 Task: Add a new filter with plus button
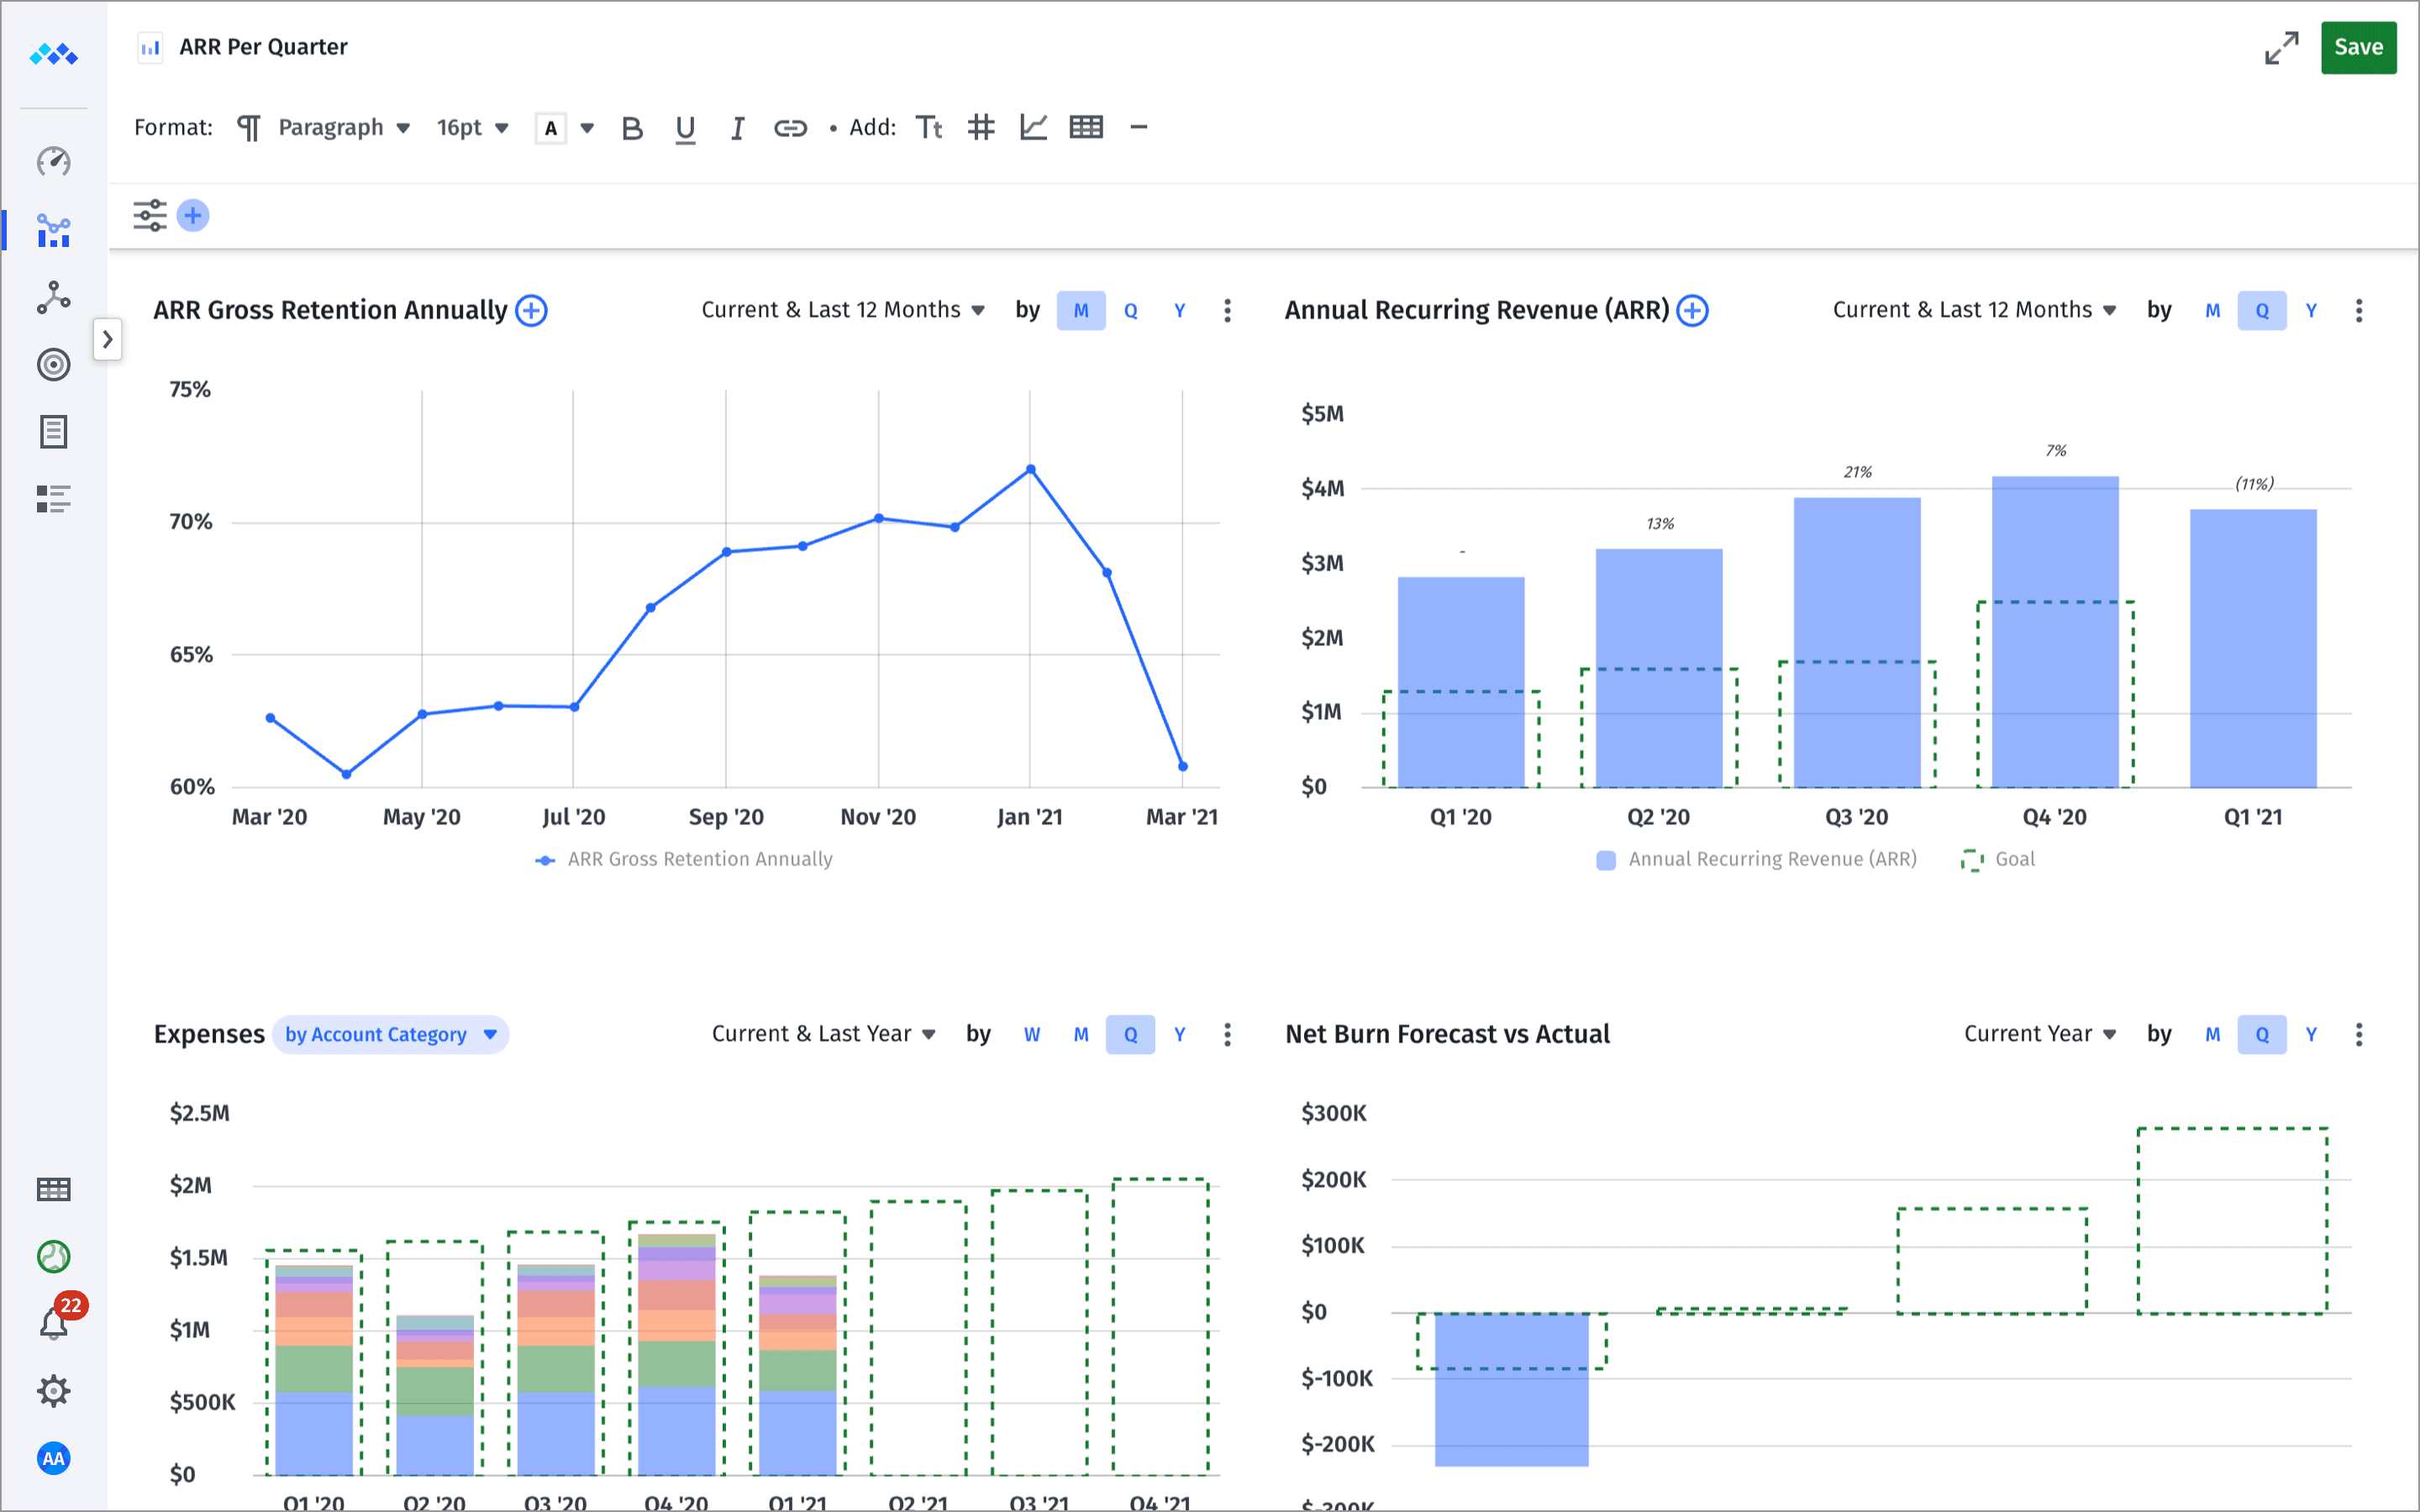[193, 216]
